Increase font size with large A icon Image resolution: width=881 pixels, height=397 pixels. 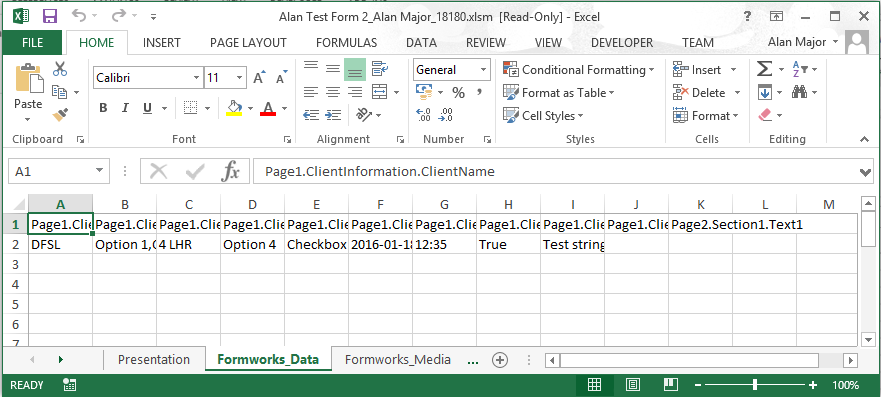[259, 77]
